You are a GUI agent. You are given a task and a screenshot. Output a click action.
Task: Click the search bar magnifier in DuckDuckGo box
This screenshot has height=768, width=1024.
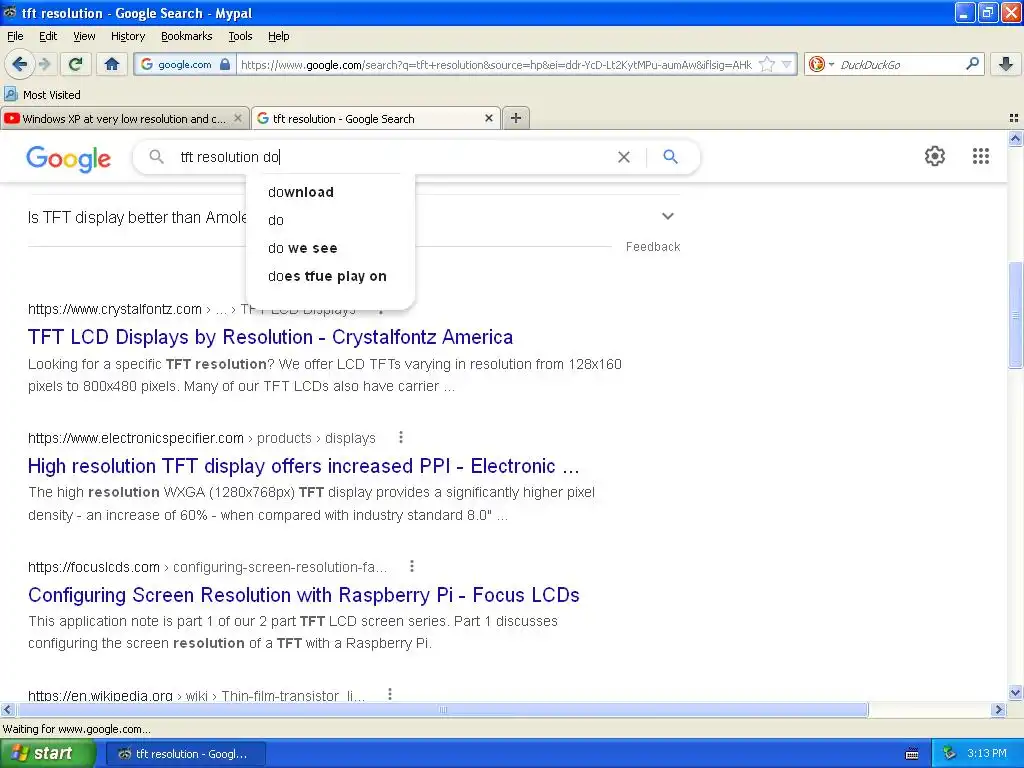972,64
